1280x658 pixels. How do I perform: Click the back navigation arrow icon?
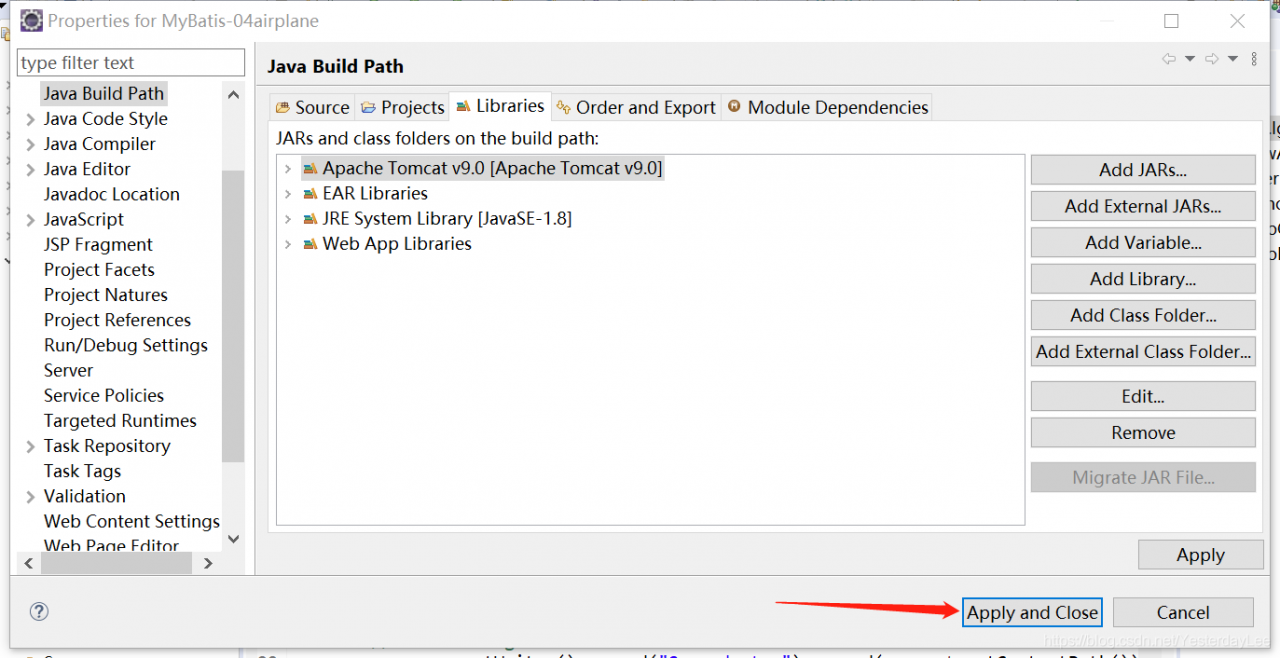click(1169, 59)
